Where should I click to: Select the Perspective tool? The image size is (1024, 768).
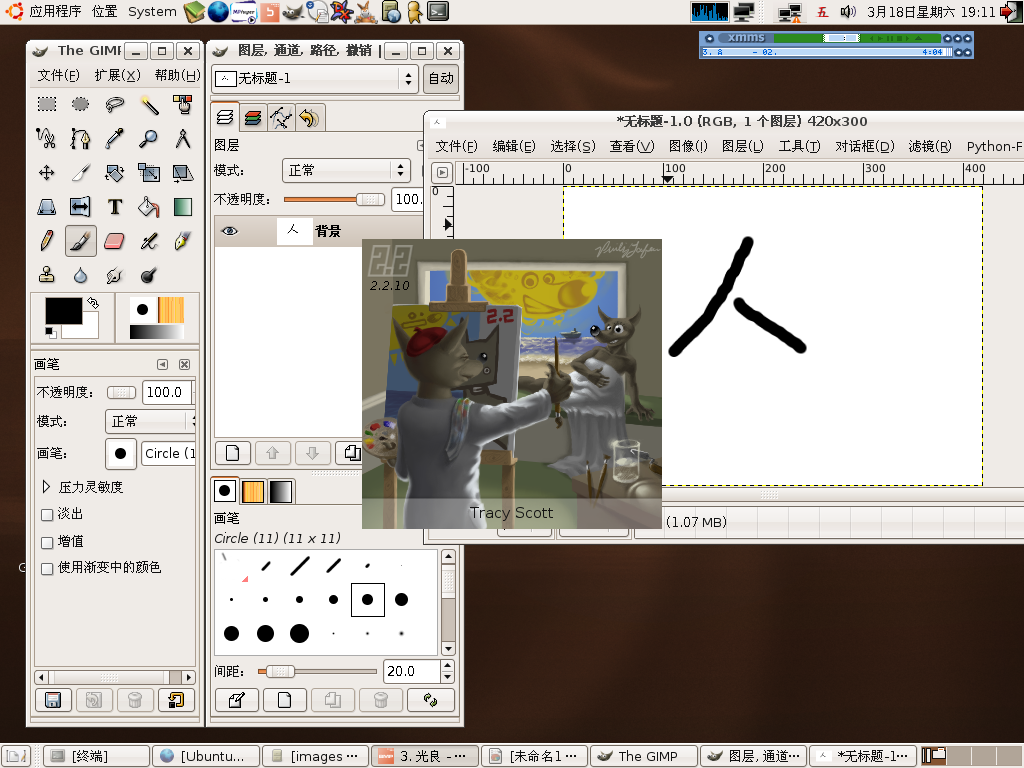pyautogui.click(x=46, y=207)
